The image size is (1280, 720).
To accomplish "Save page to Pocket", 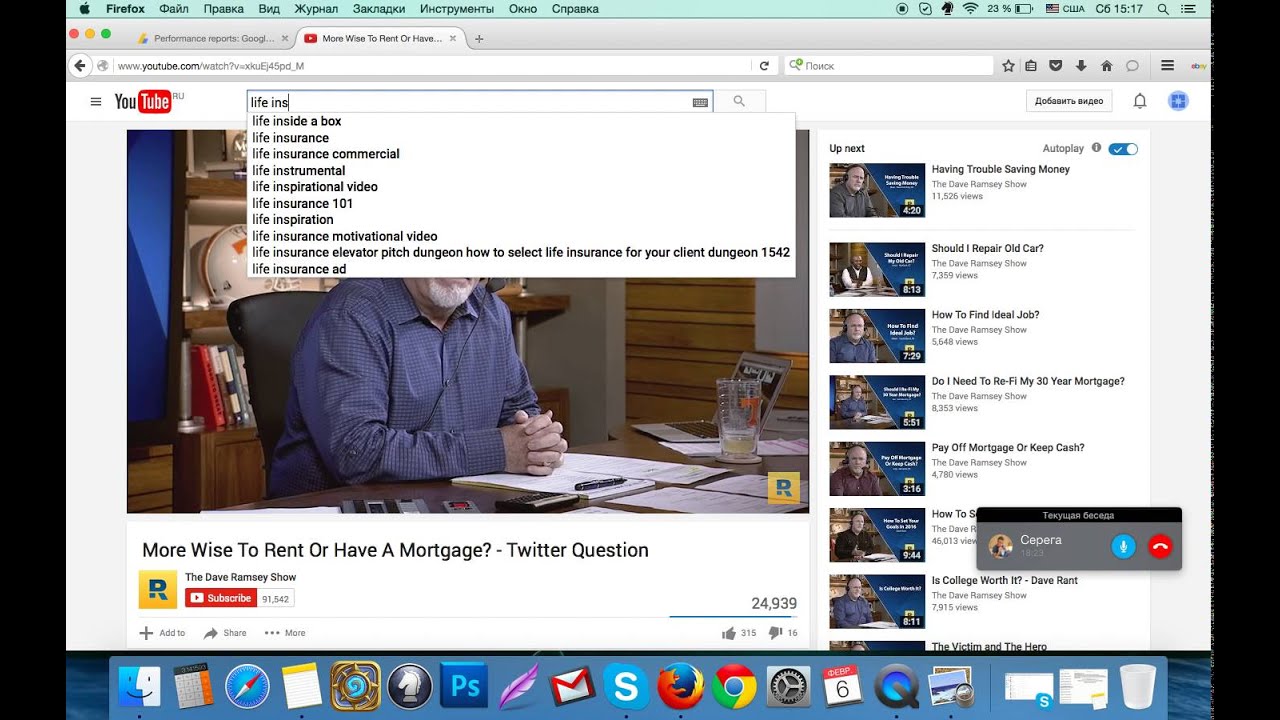I will 1055,66.
